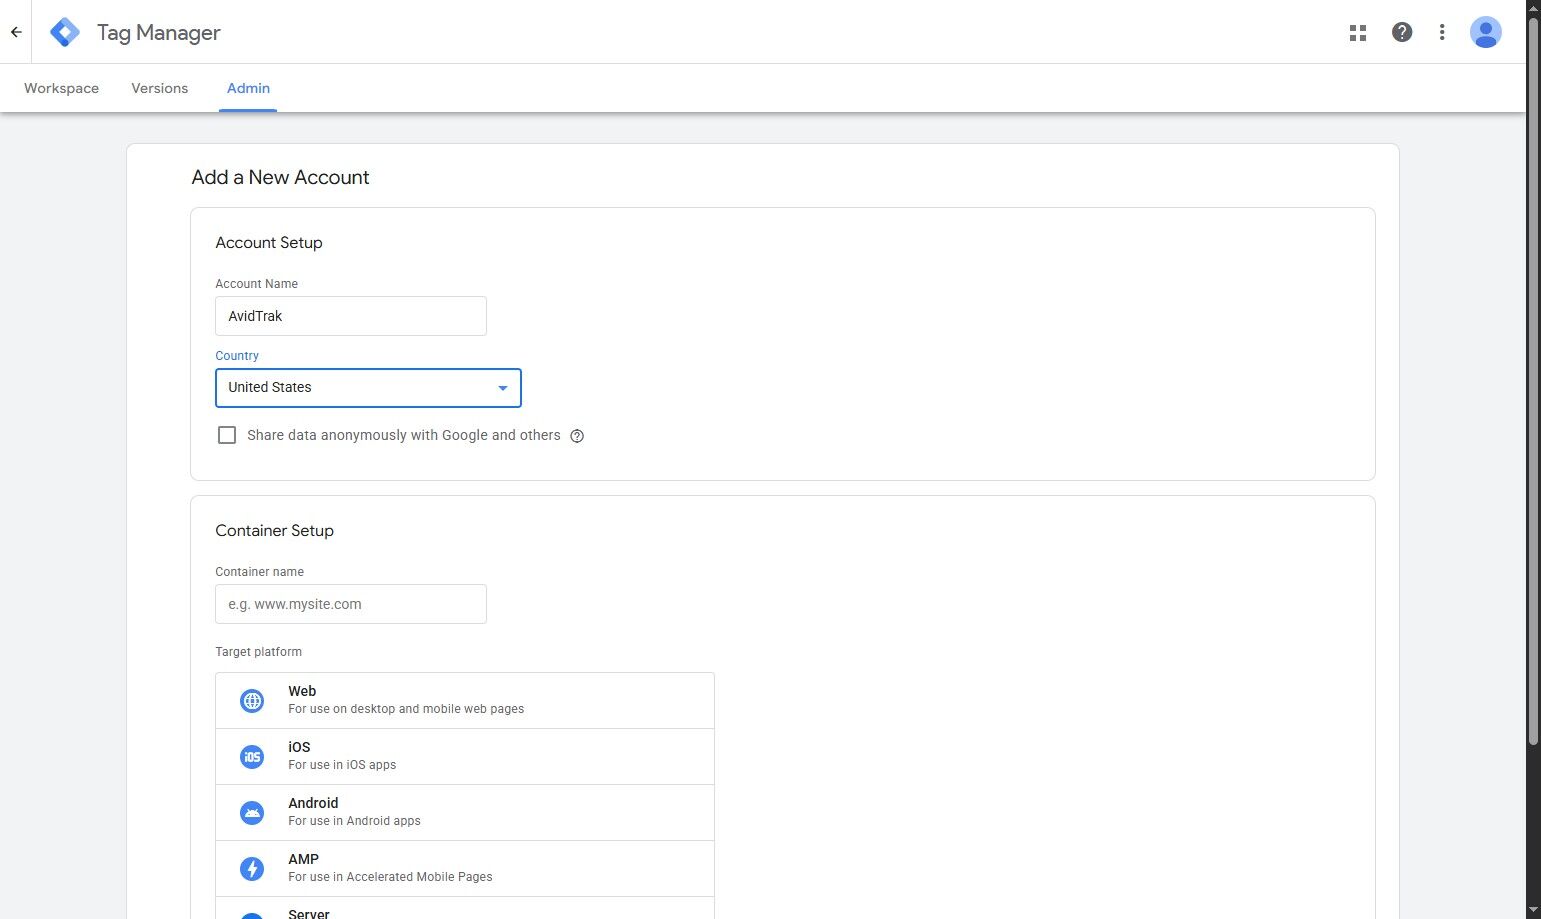Open the help question mark icon
Image resolution: width=1541 pixels, height=919 pixels.
click(1402, 32)
